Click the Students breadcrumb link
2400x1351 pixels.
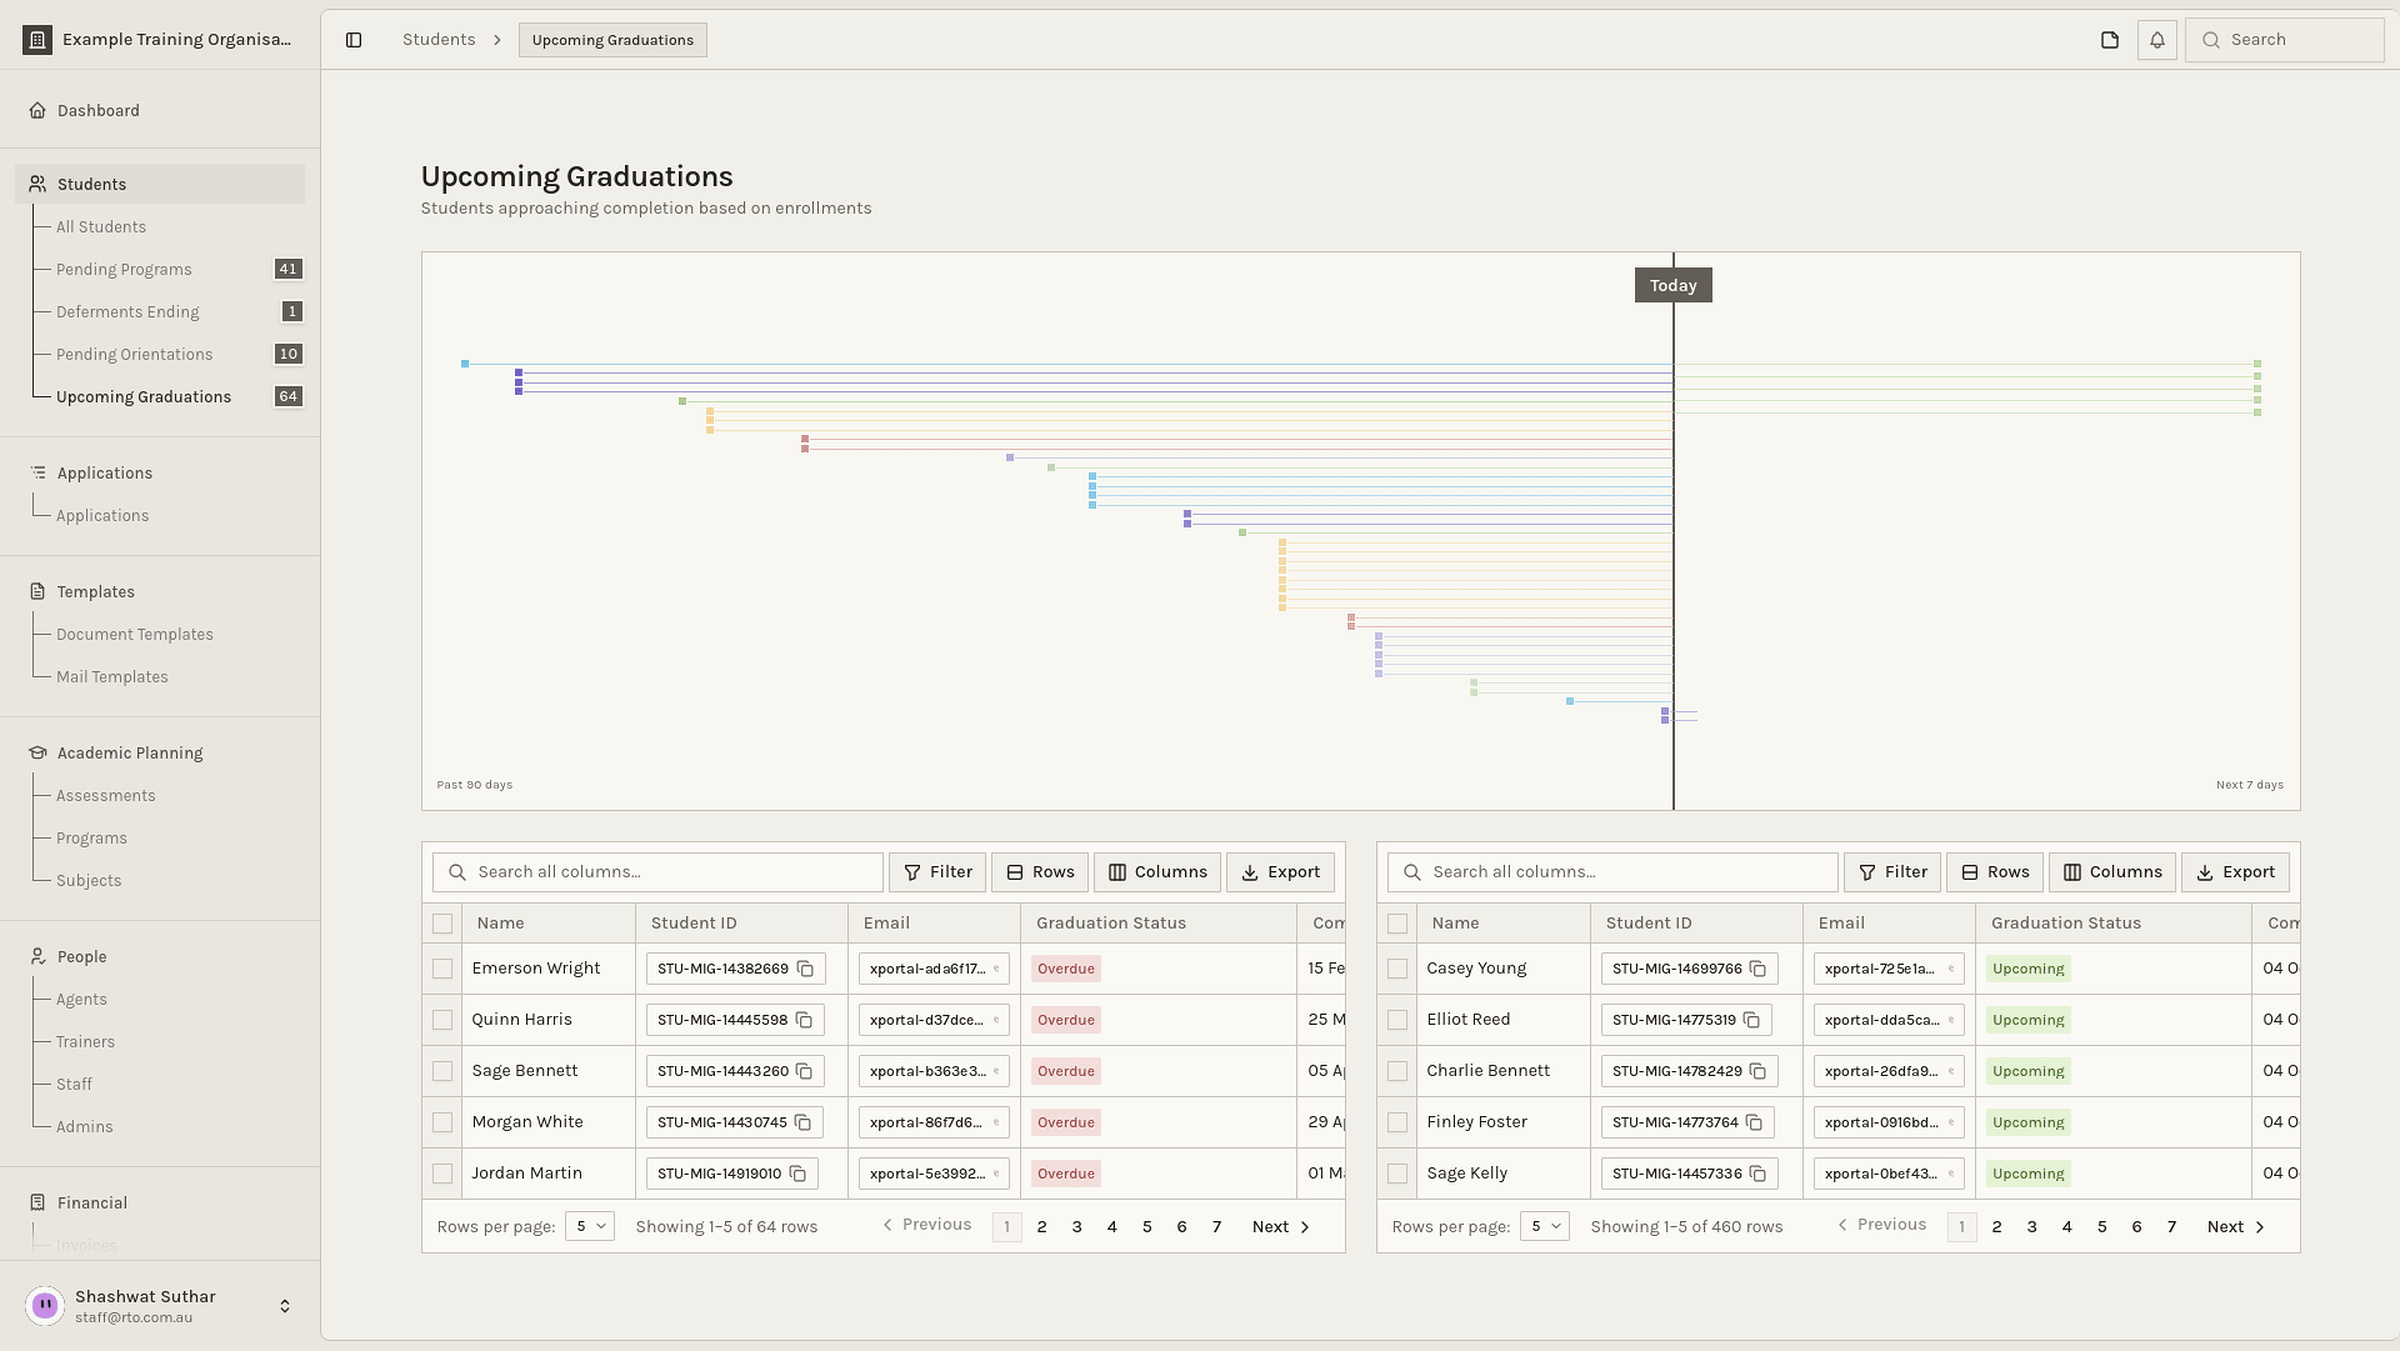(439, 39)
